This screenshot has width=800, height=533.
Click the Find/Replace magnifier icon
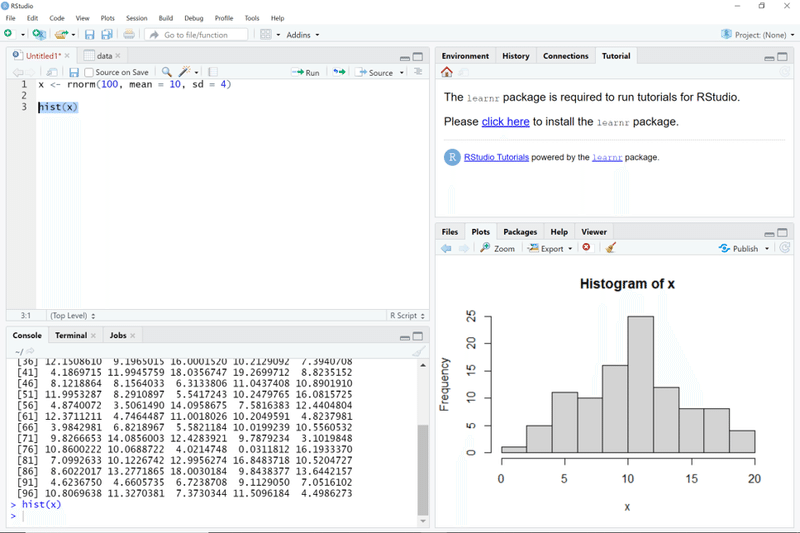coord(166,72)
